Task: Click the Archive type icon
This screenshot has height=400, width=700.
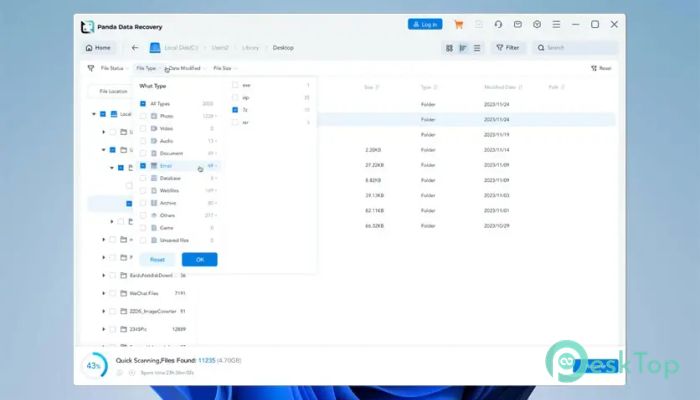Action: [154, 203]
